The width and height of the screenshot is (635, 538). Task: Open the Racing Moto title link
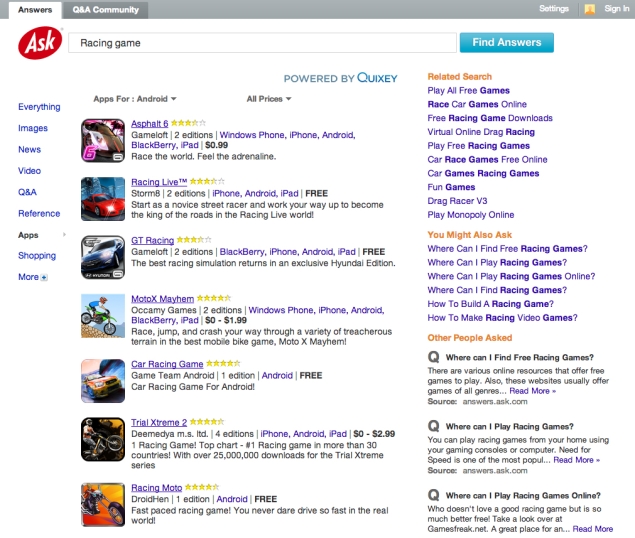(x=156, y=487)
